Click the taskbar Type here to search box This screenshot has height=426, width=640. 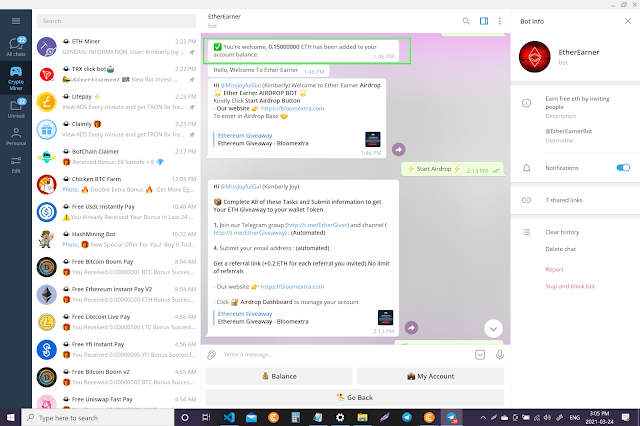click(x=98, y=417)
